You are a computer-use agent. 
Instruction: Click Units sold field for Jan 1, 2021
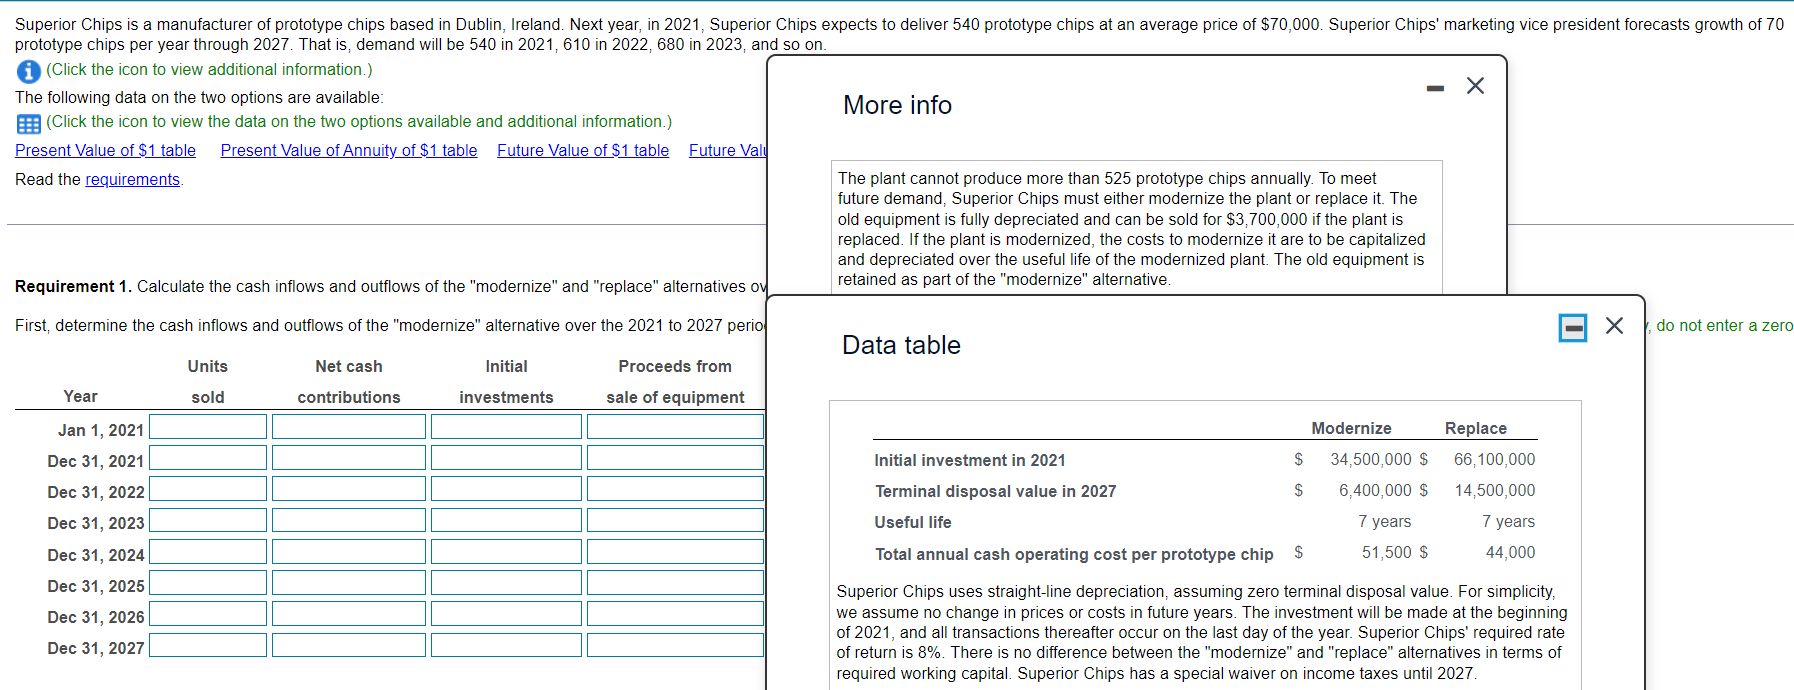coord(208,427)
